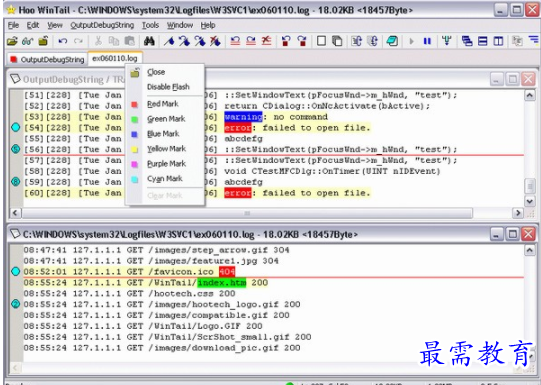The height and width of the screenshot is (385, 541).
Task: Cascade windows using the toolbar icon
Action: click(x=467, y=41)
